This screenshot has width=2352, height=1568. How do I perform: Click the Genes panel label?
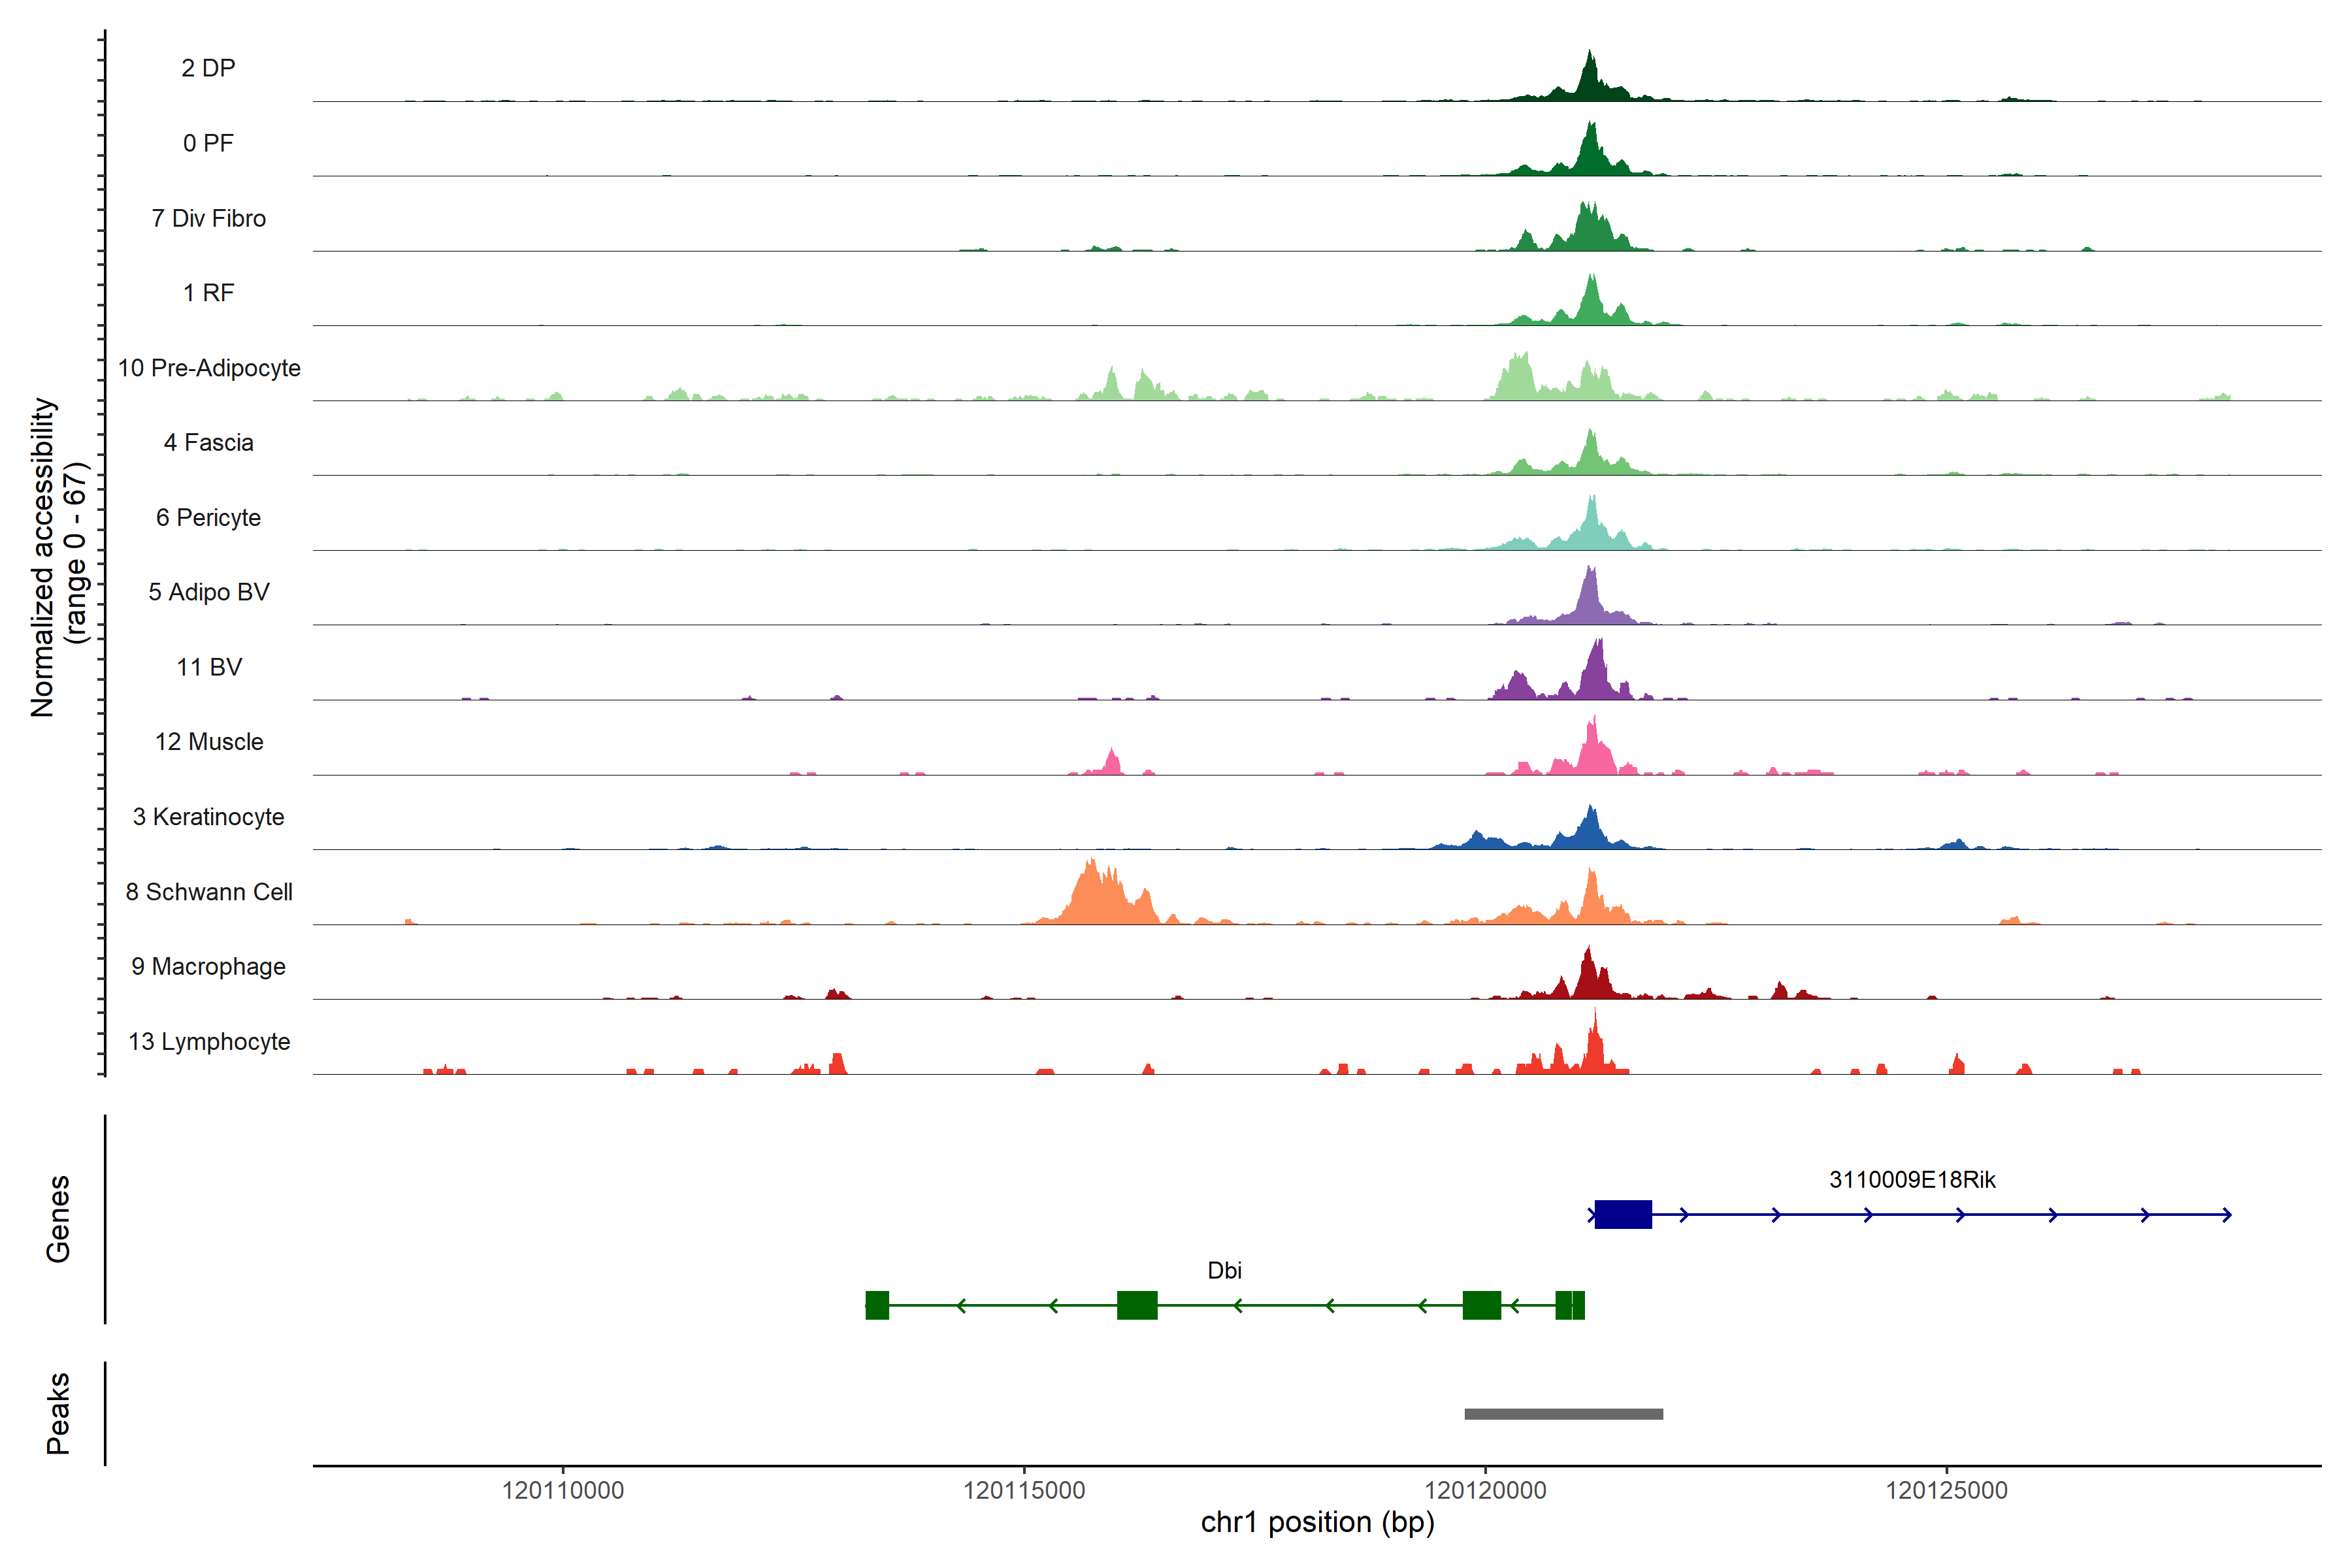coord(58,1219)
